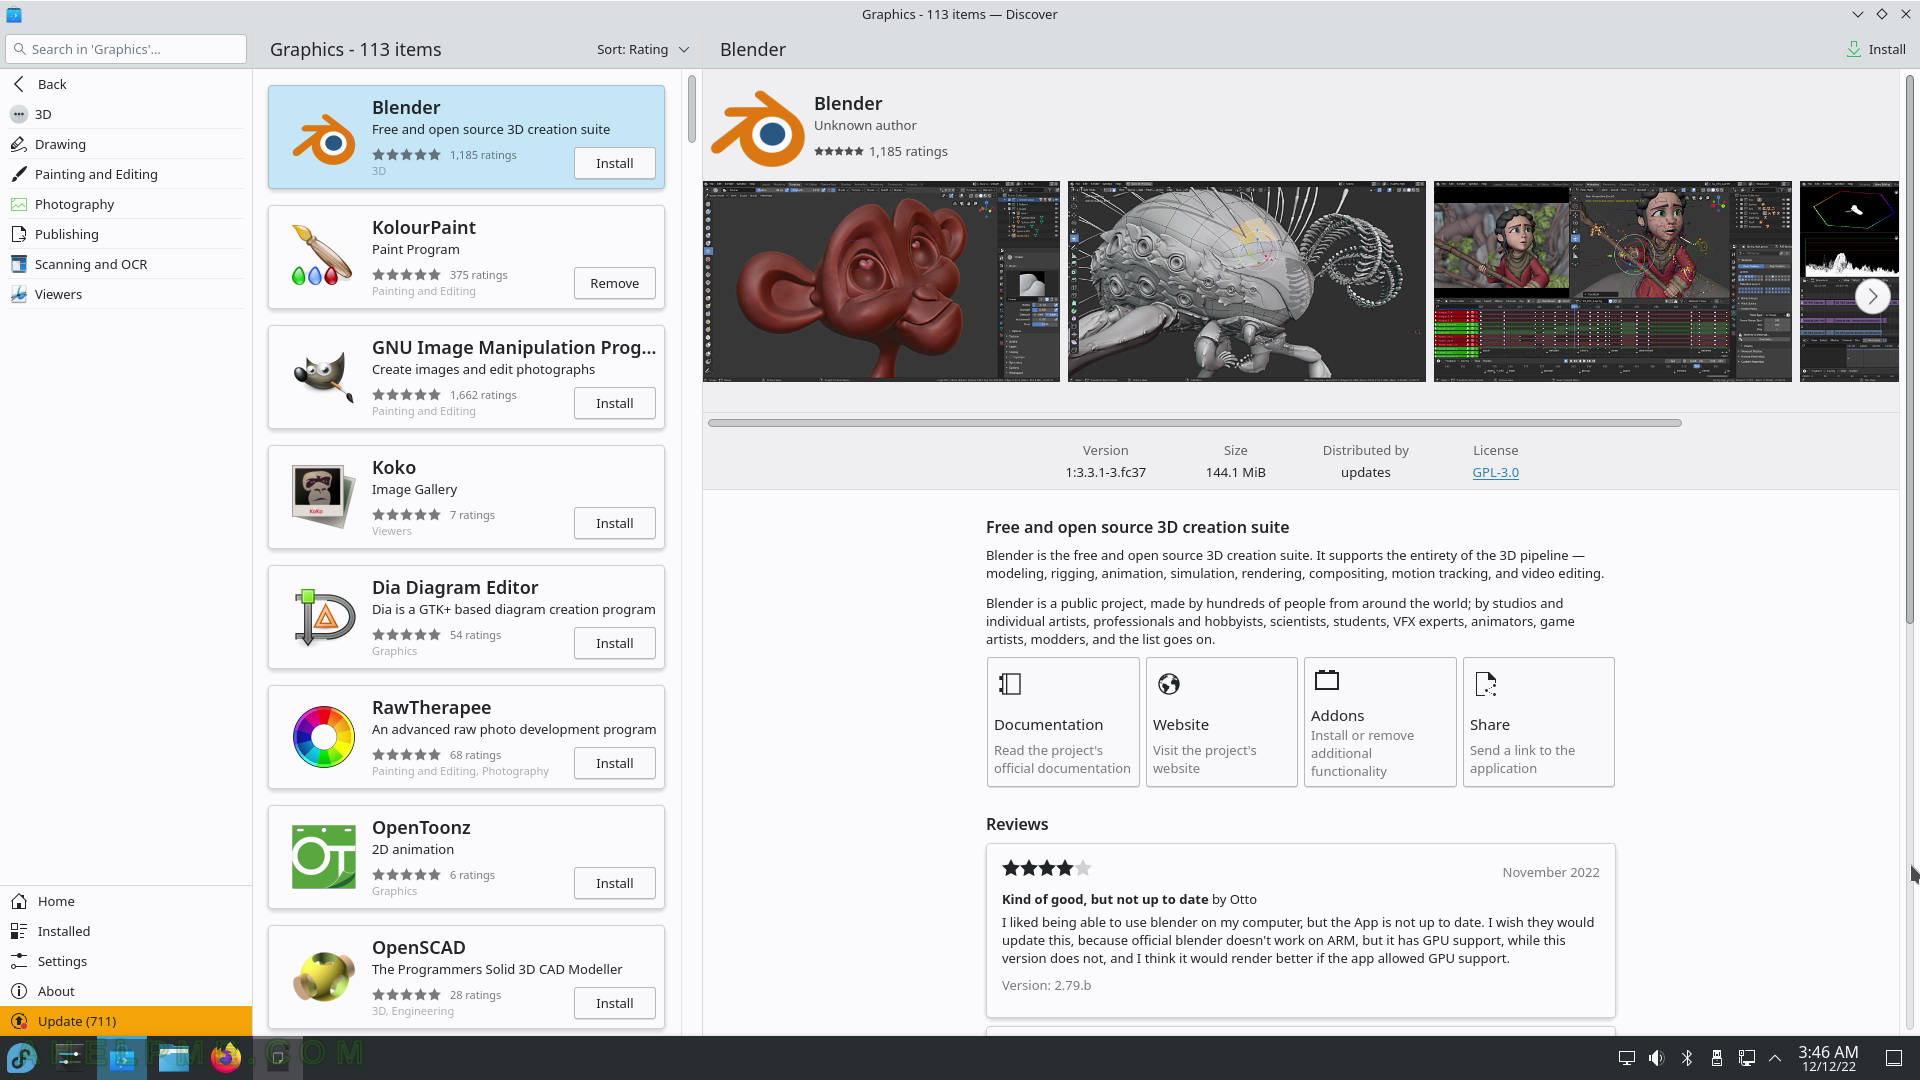
Task: Click the GIMP Wilber mascot icon
Action: [323, 377]
